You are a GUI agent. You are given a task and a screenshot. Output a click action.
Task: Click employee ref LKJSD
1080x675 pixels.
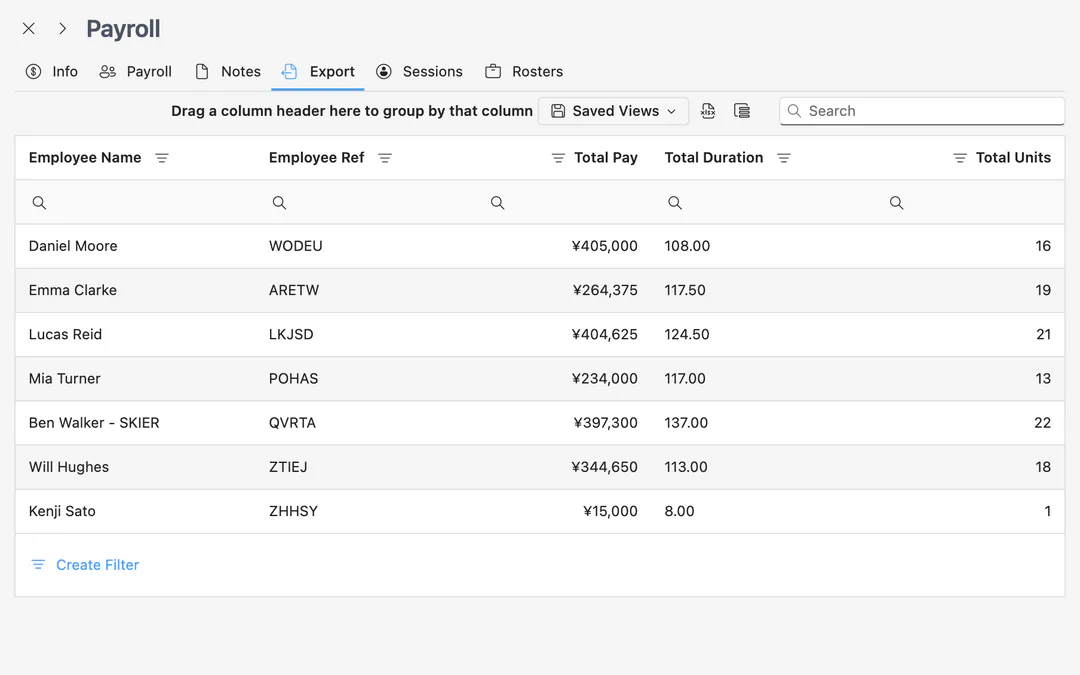(291, 334)
